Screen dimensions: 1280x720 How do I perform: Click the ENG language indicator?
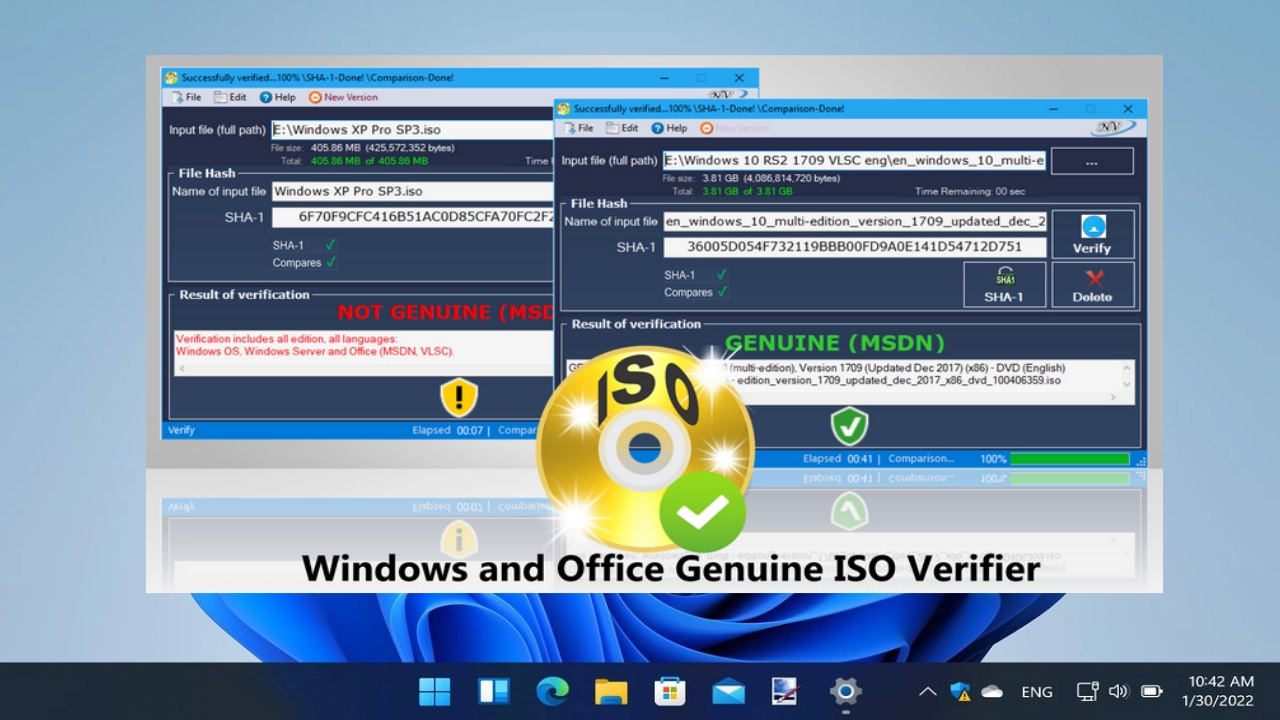(x=1037, y=691)
